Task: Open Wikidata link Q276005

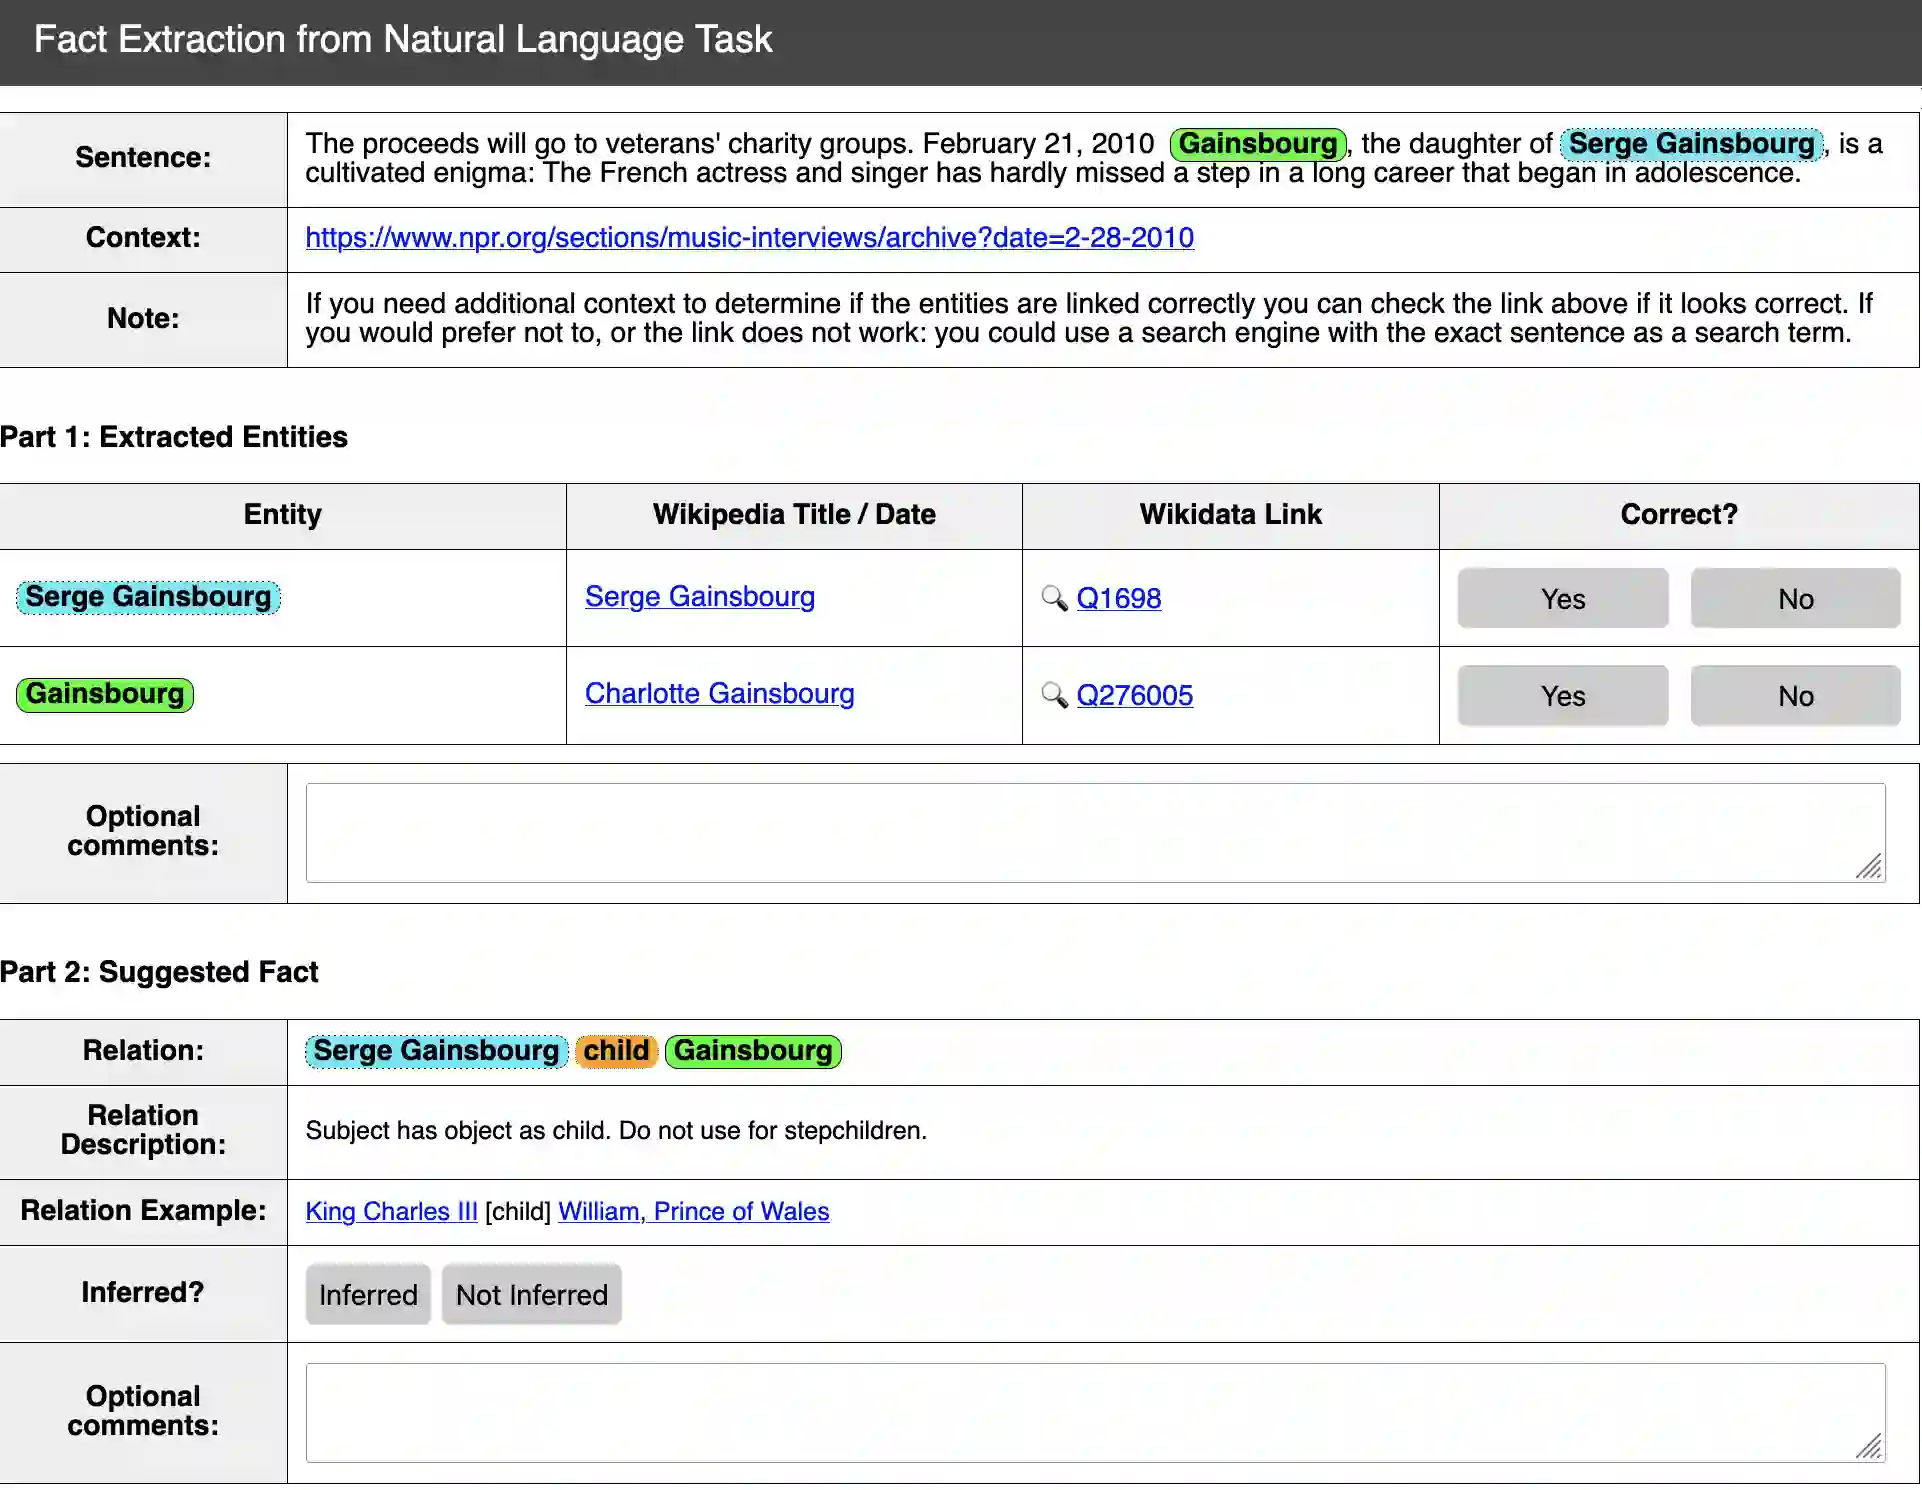Action: point(1134,696)
